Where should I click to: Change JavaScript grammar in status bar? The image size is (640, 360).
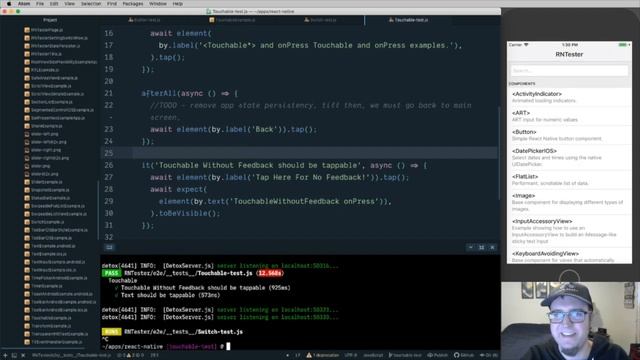pos(373,356)
